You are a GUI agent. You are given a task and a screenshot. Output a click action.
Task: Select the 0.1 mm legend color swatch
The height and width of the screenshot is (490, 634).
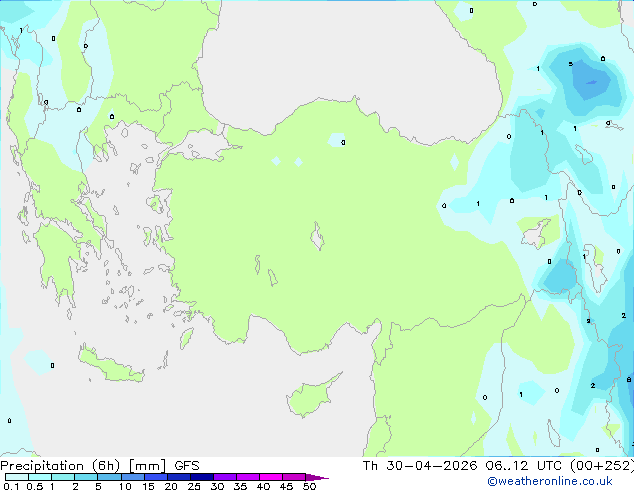coord(17,477)
